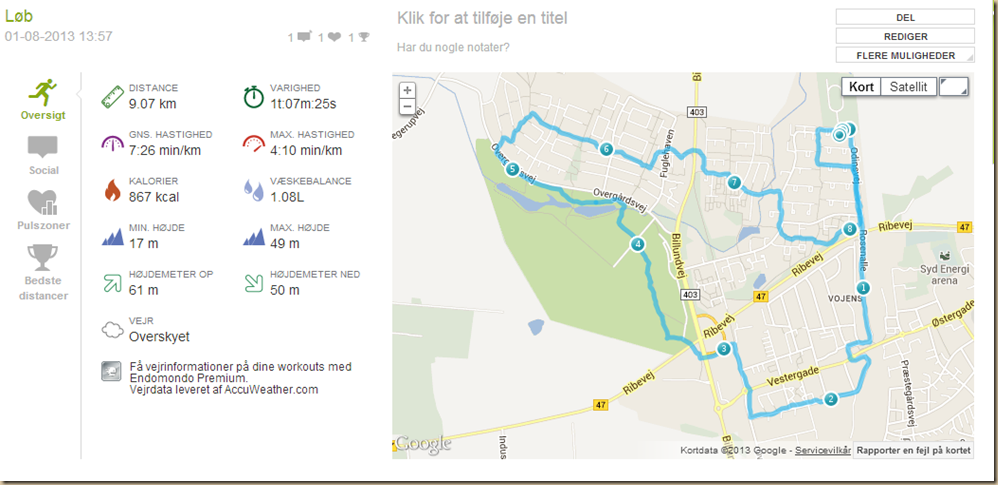Click the DEL share button
The height and width of the screenshot is (485, 998).
click(x=905, y=17)
